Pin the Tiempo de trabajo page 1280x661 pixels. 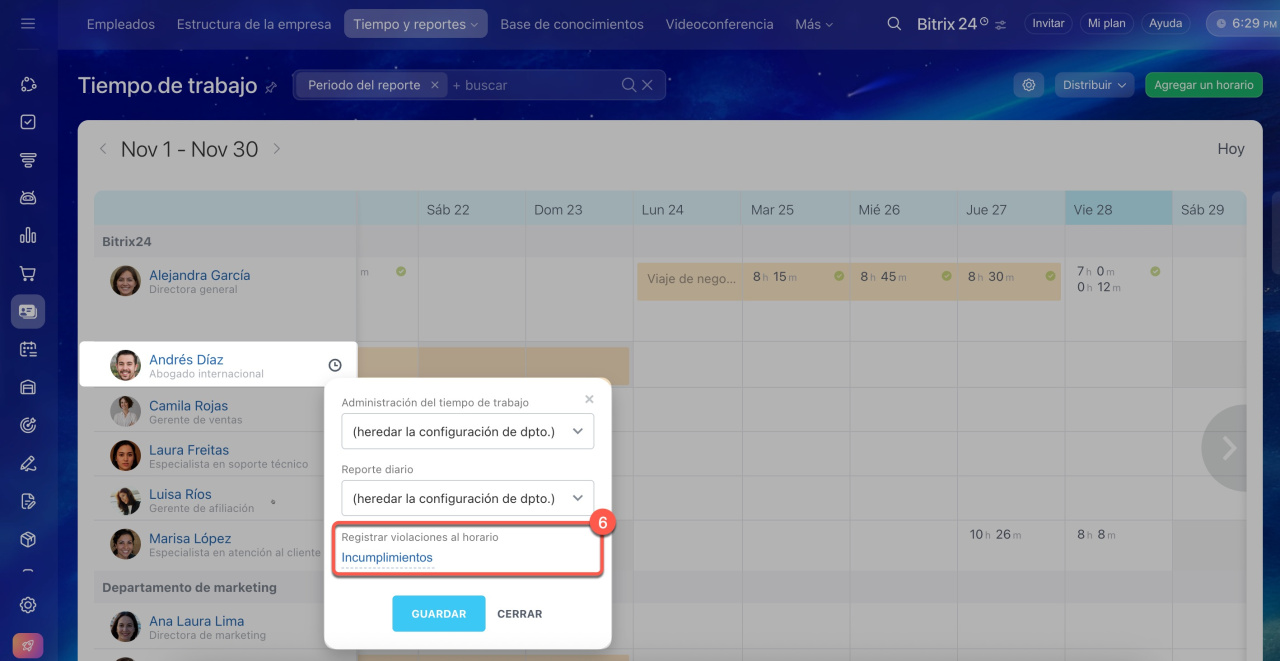coord(271,88)
